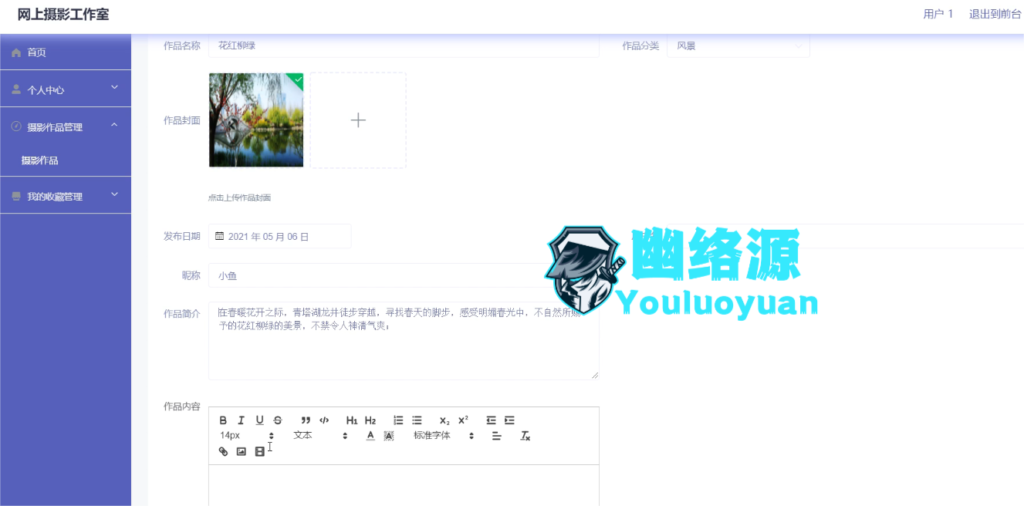Insert an ordered numbered list
The image size is (1024, 506).
tap(398, 420)
